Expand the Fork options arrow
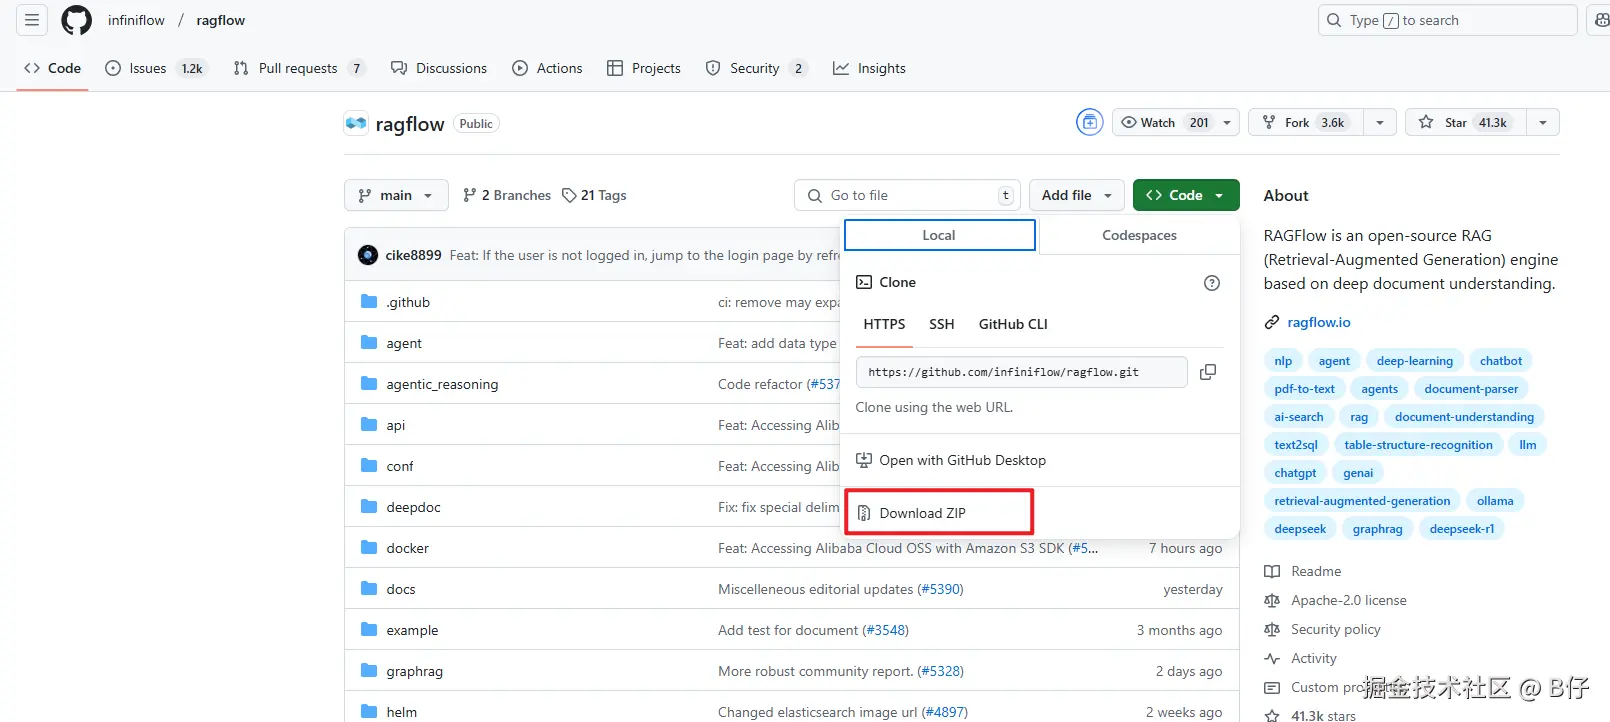Image resolution: width=1610 pixels, height=722 pixels. pos(1380,122)
